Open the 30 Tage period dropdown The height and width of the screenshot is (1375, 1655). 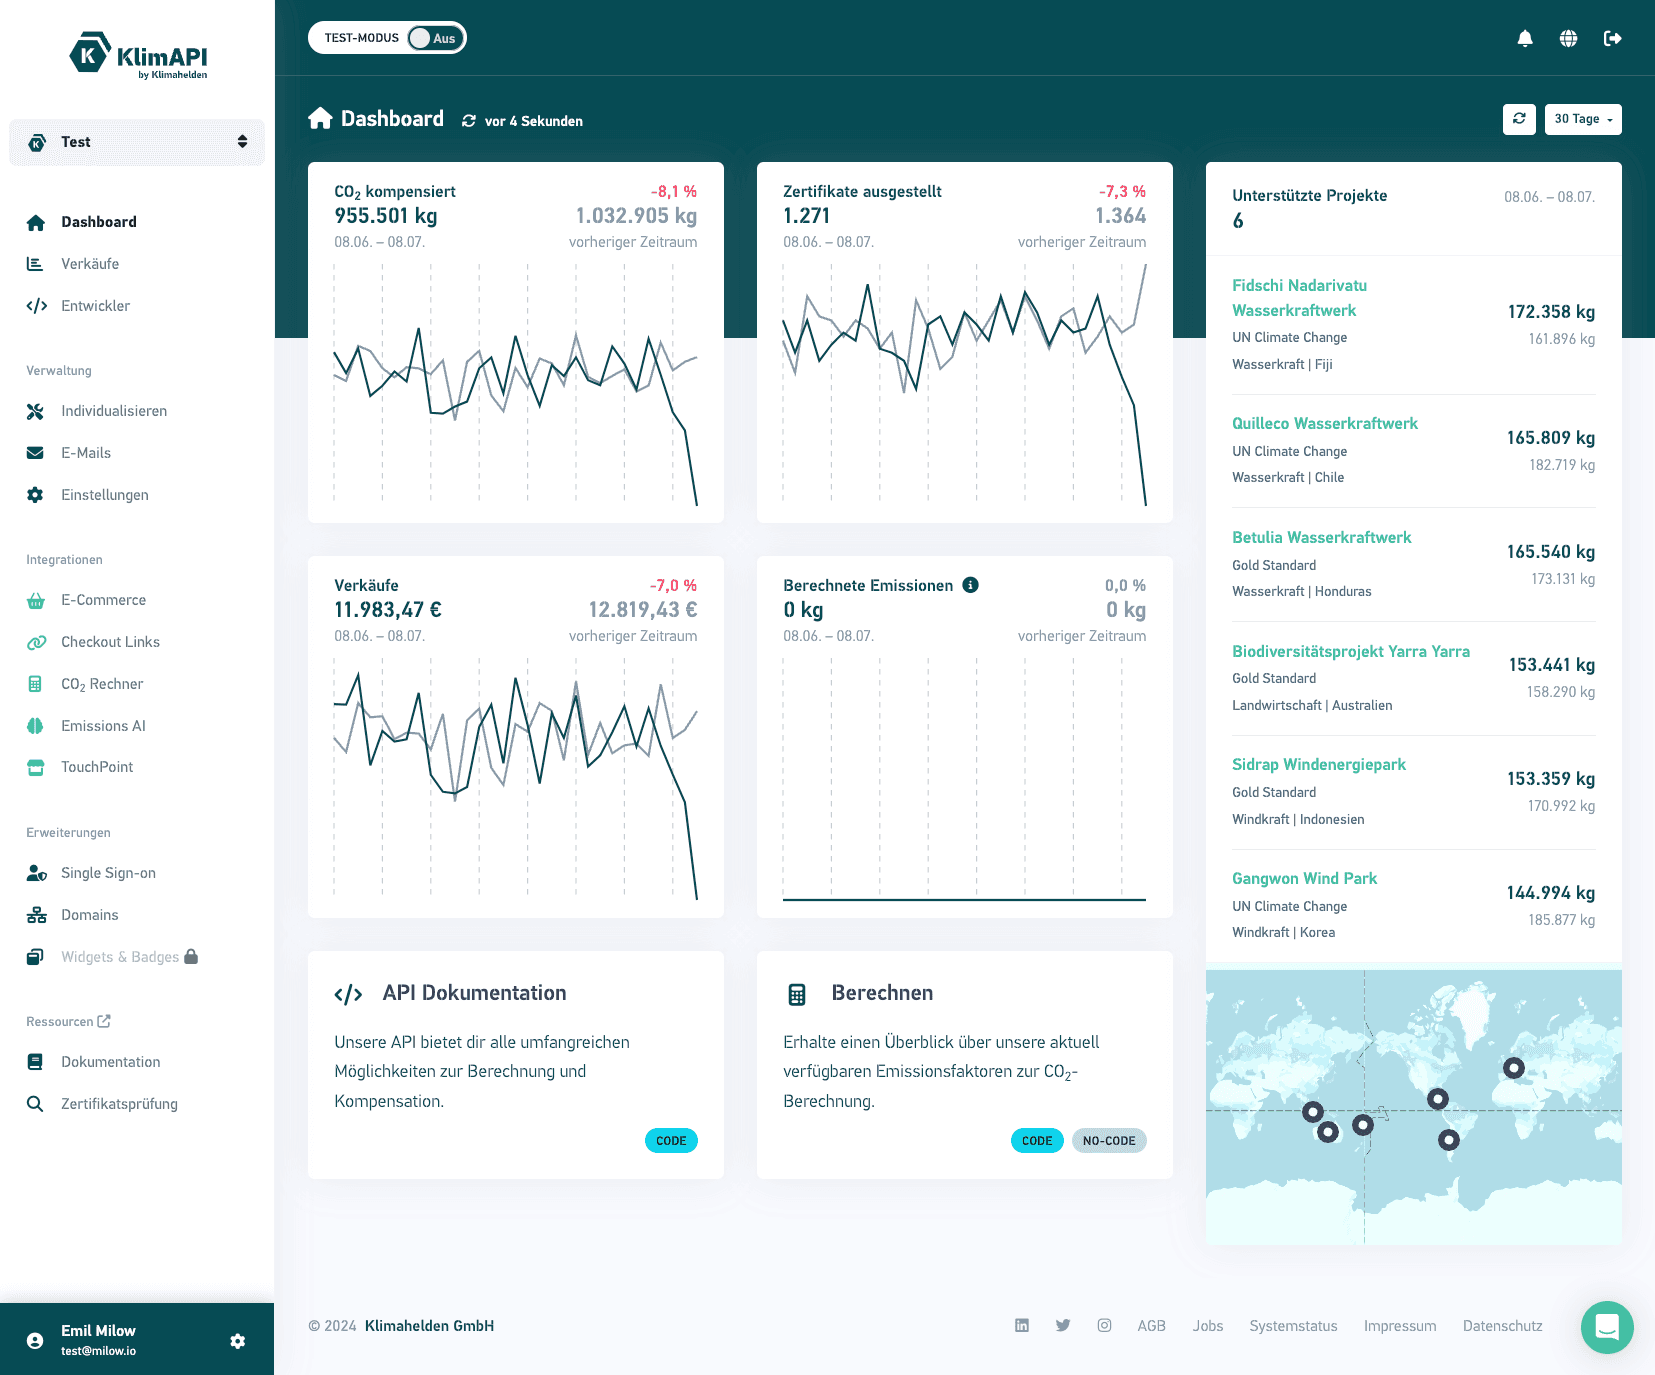tap(1582, 119)
